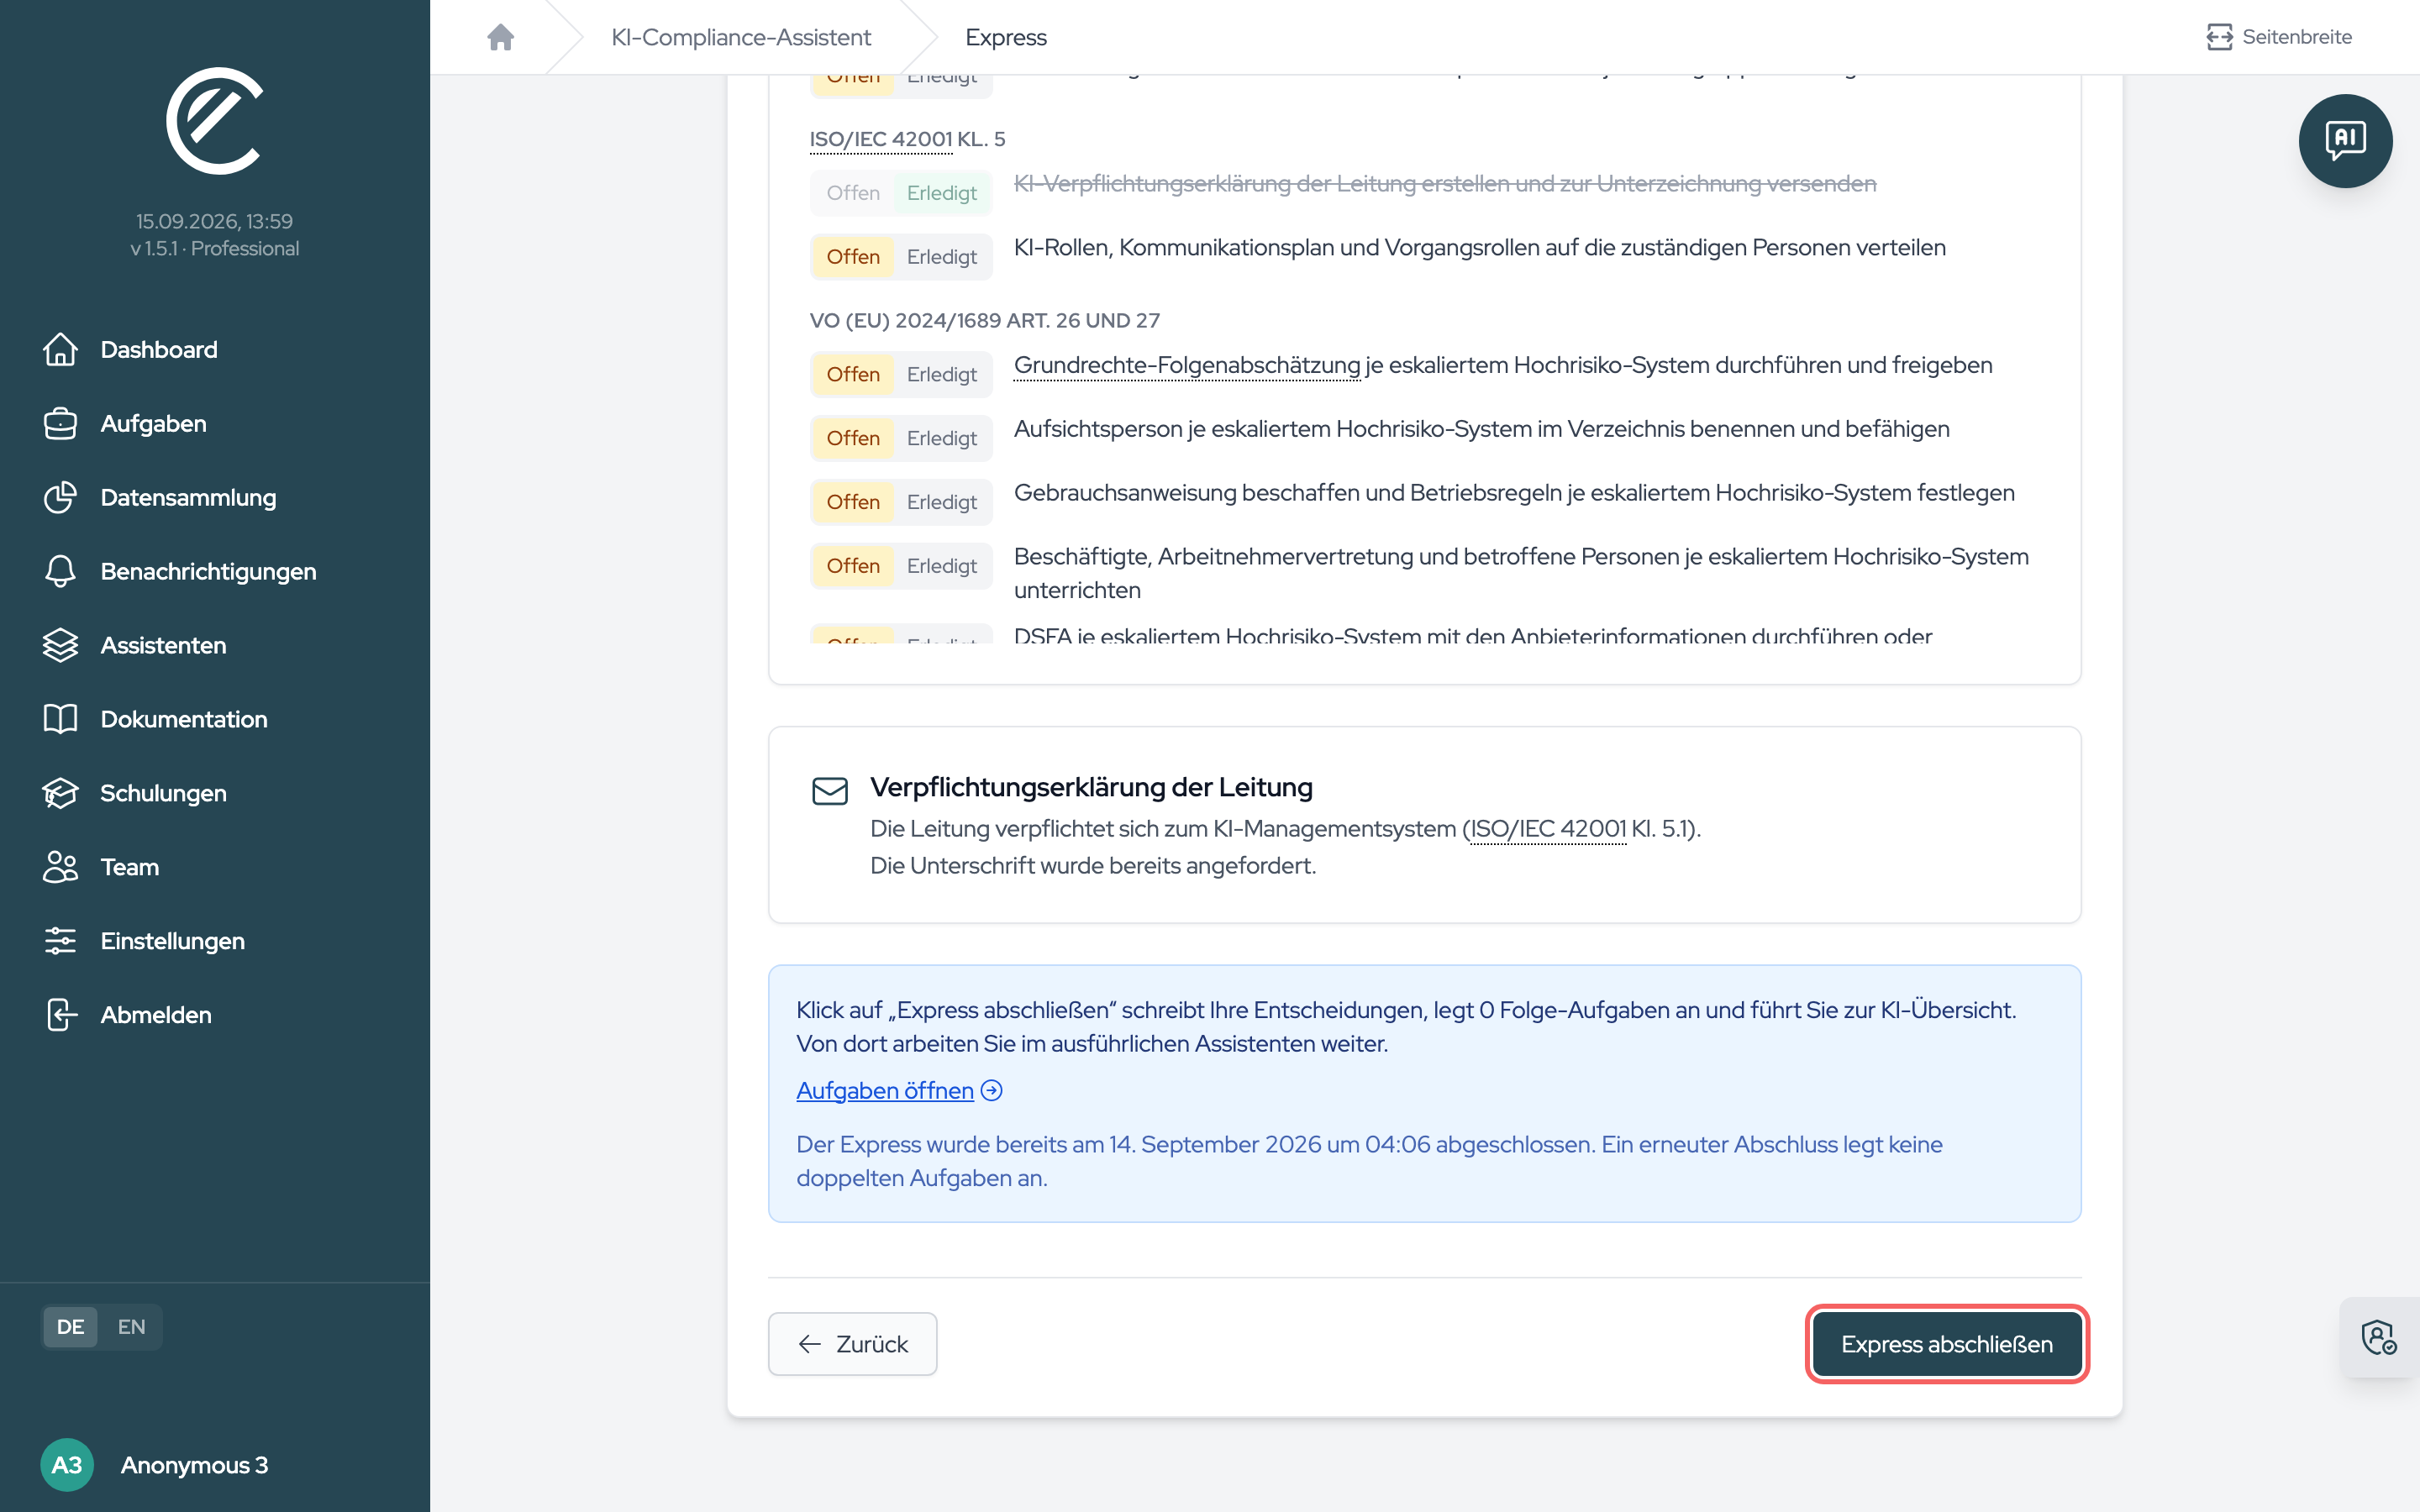2420x1512 pixels.
Task: Click the version text v1.5.1 Professional
Action: pos(214,248)
